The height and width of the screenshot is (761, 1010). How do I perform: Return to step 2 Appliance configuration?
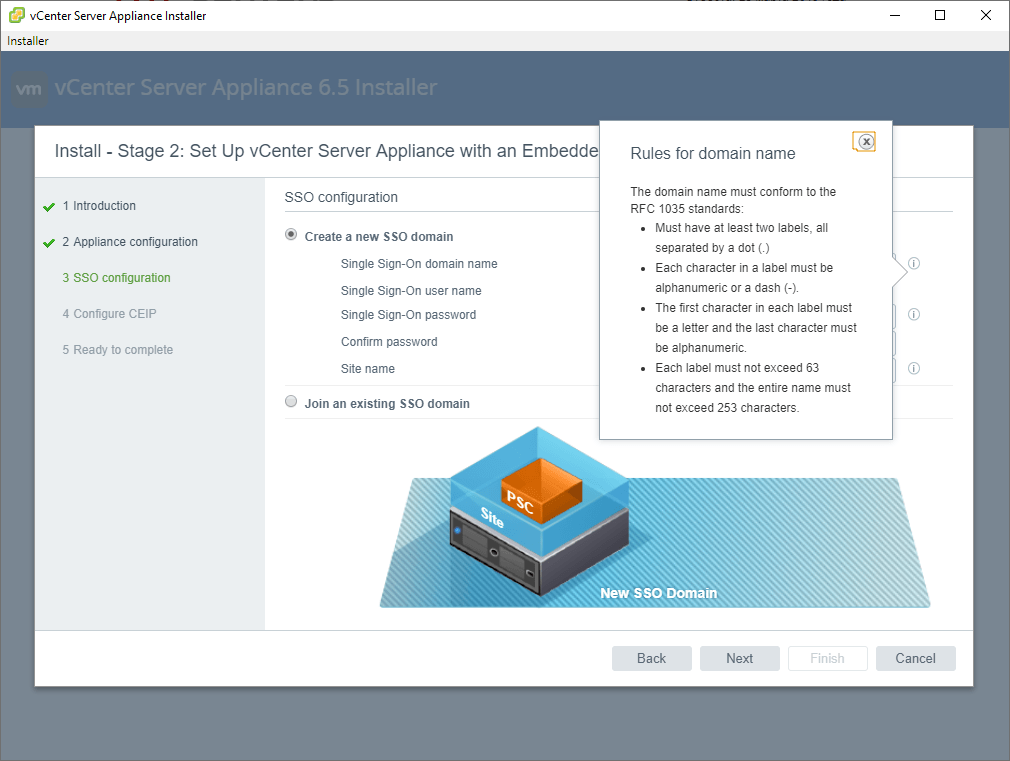click(135, 242)
